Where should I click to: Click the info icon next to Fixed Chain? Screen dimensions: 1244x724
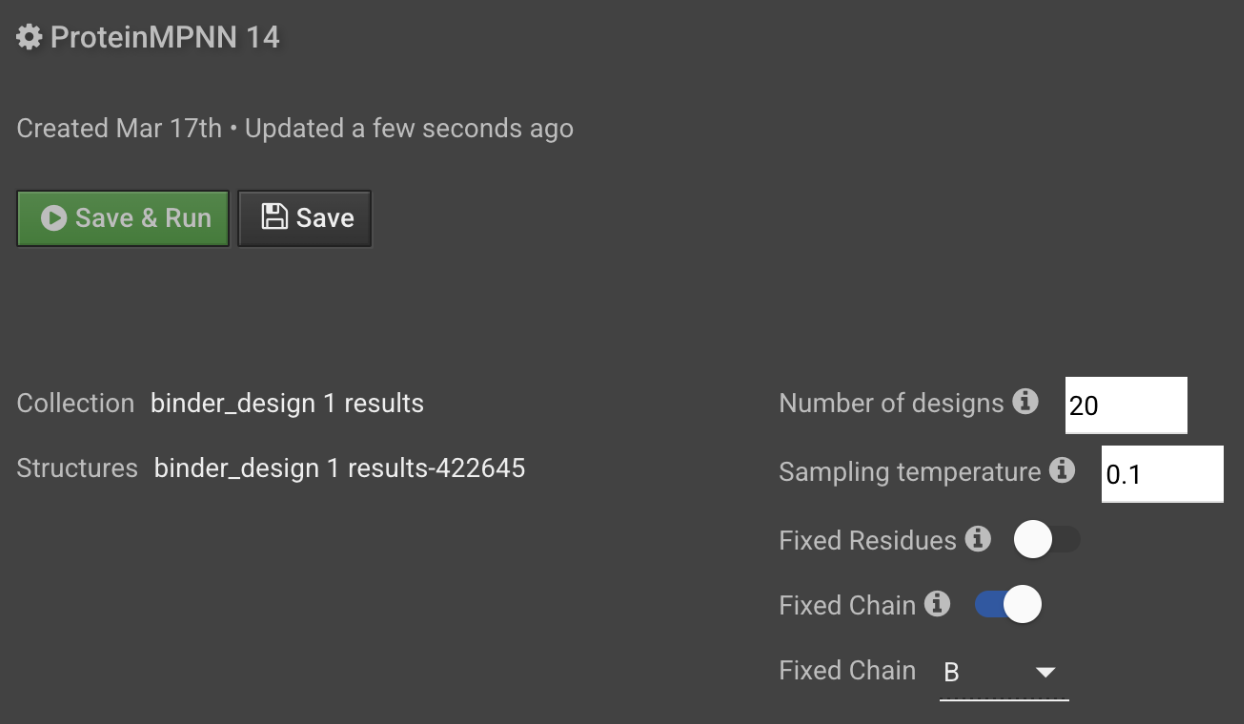[x=936, y=604]
